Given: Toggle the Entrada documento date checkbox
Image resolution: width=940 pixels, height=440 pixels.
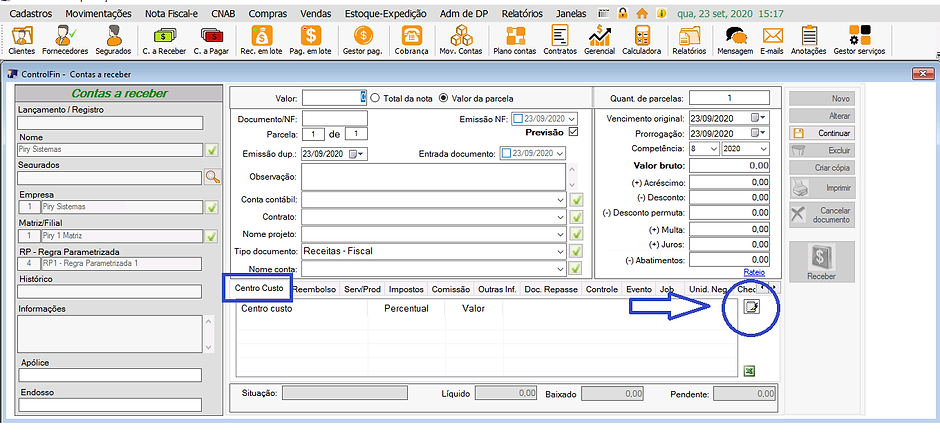Looking at the screenshot, I should coord(506,153).
